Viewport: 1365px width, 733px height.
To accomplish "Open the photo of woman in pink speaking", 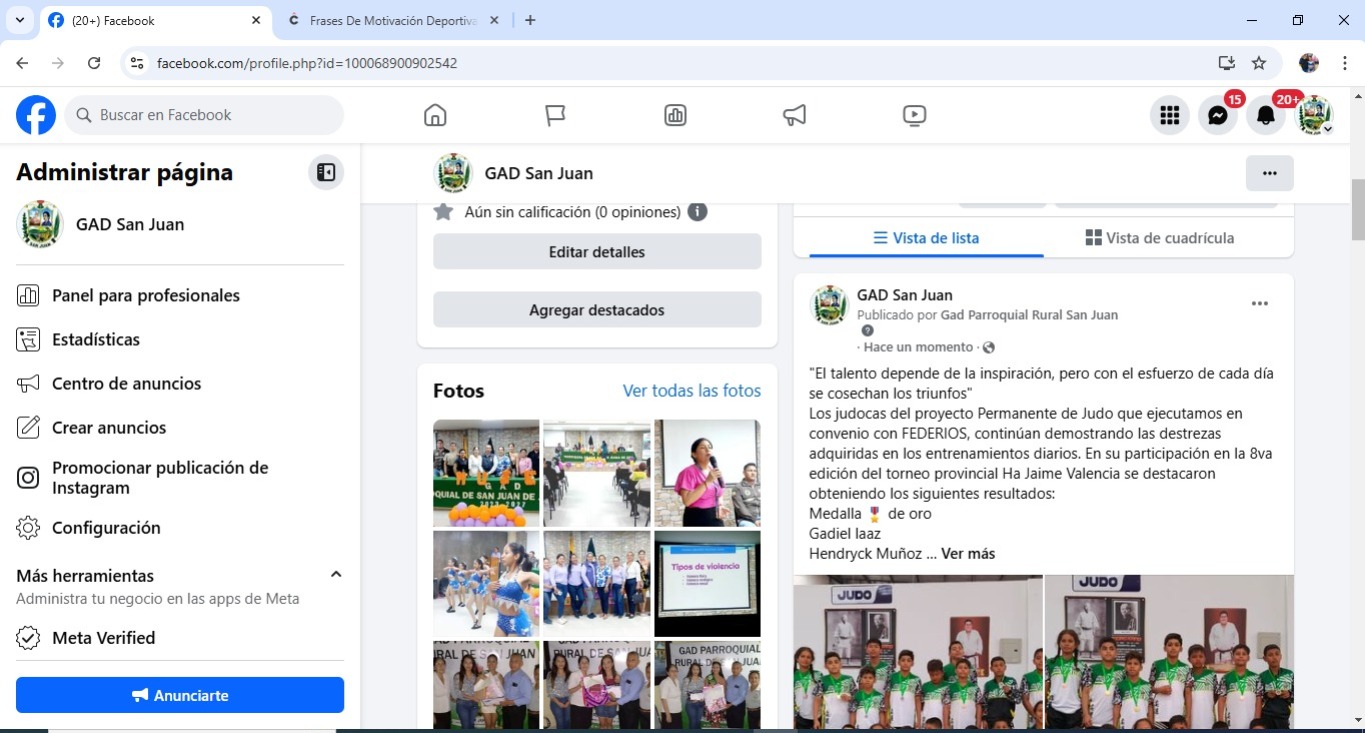I will point(707,473).
